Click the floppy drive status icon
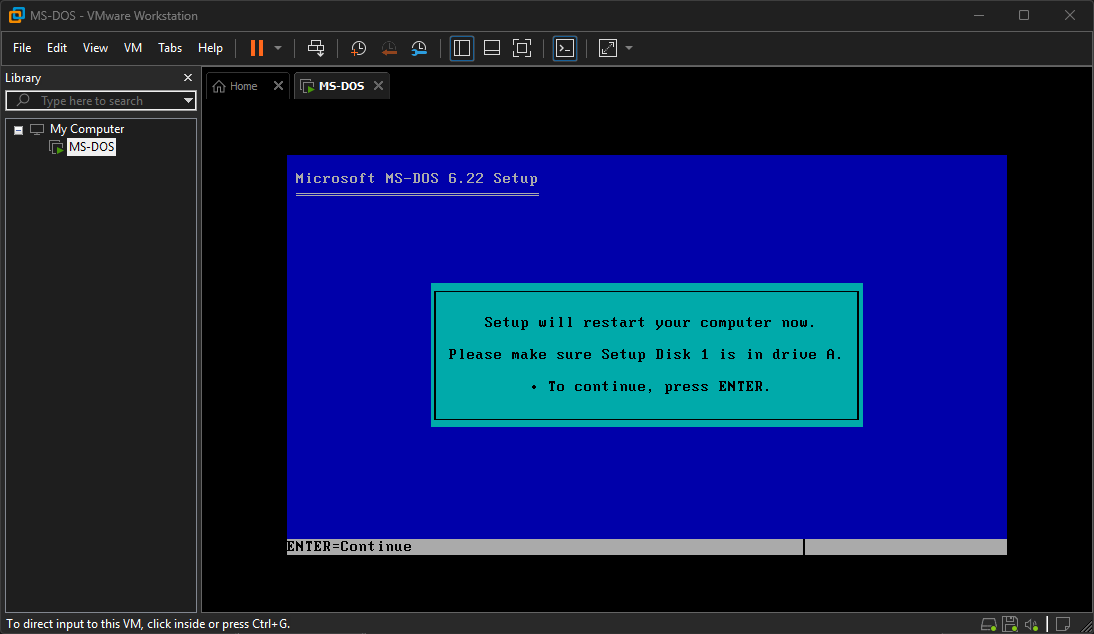 1010,624
